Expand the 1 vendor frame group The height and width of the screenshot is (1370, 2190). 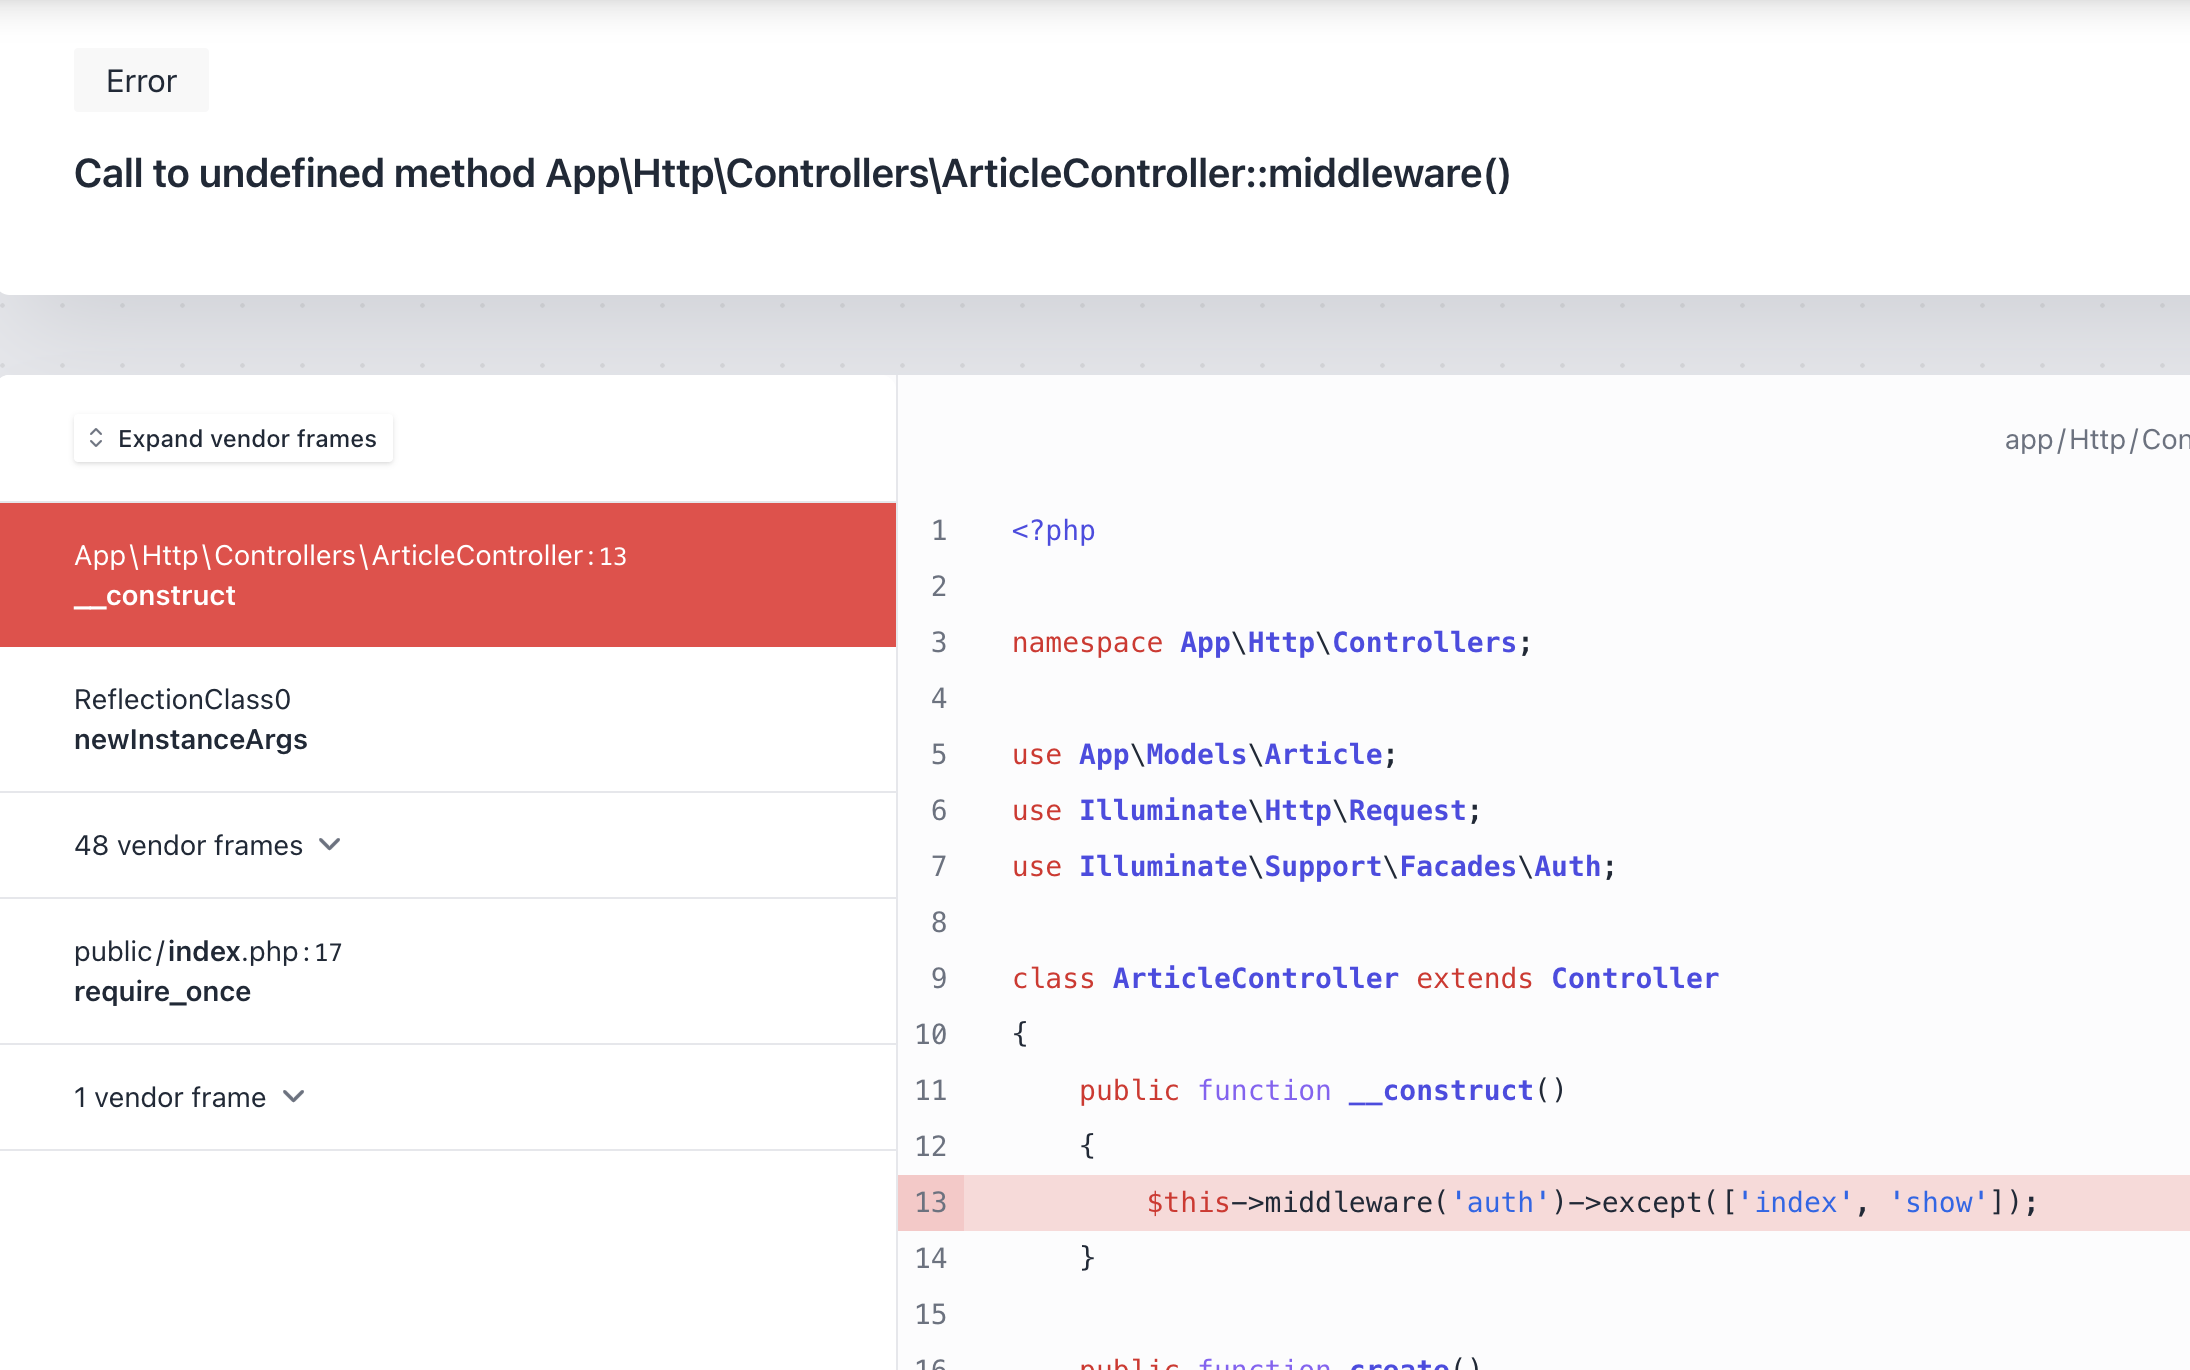click(x=171, y=1097)
